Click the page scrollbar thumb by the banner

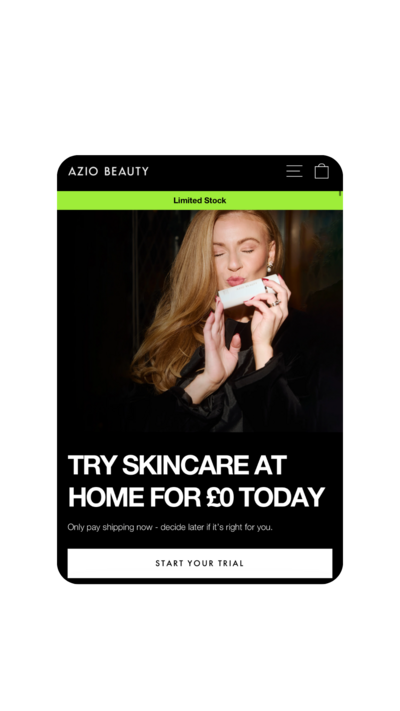(340, 194)
